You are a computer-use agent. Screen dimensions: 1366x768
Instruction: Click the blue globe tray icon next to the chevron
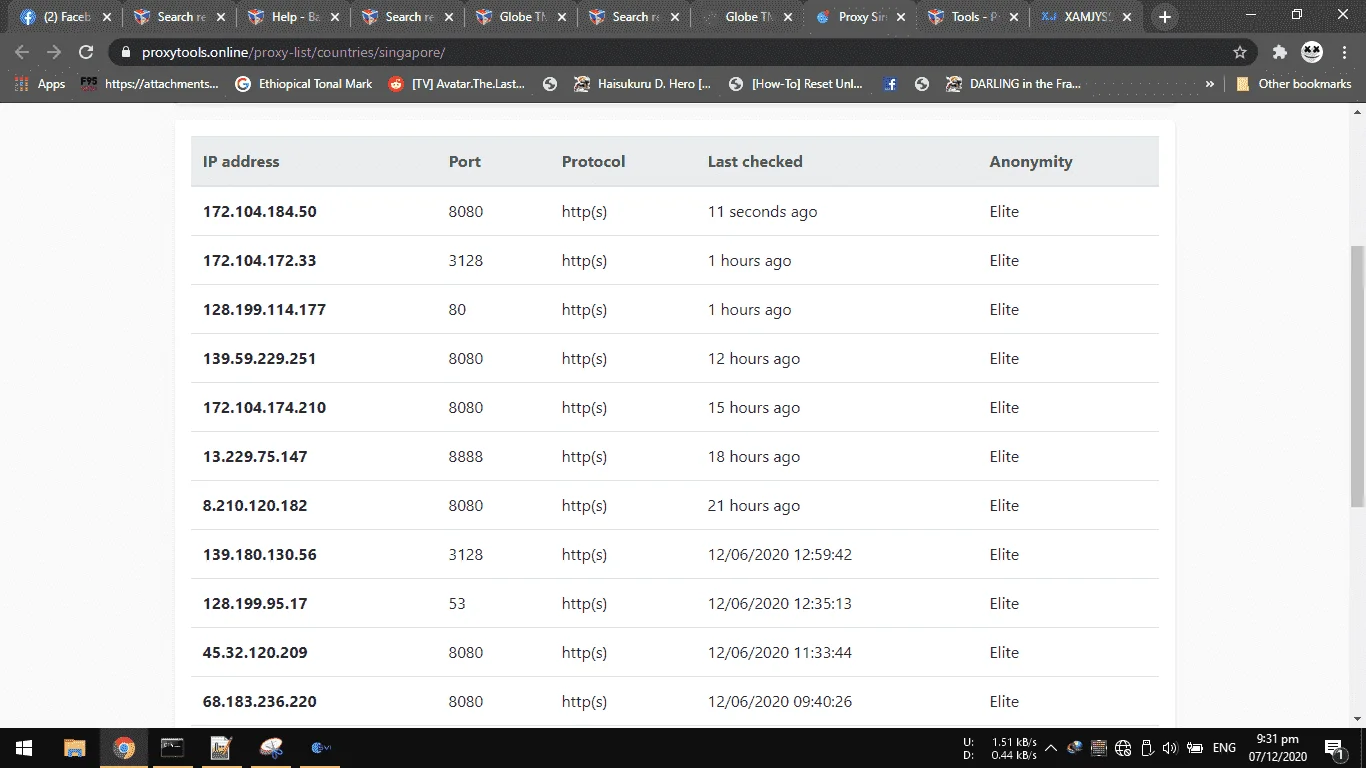pos(1075,747)
